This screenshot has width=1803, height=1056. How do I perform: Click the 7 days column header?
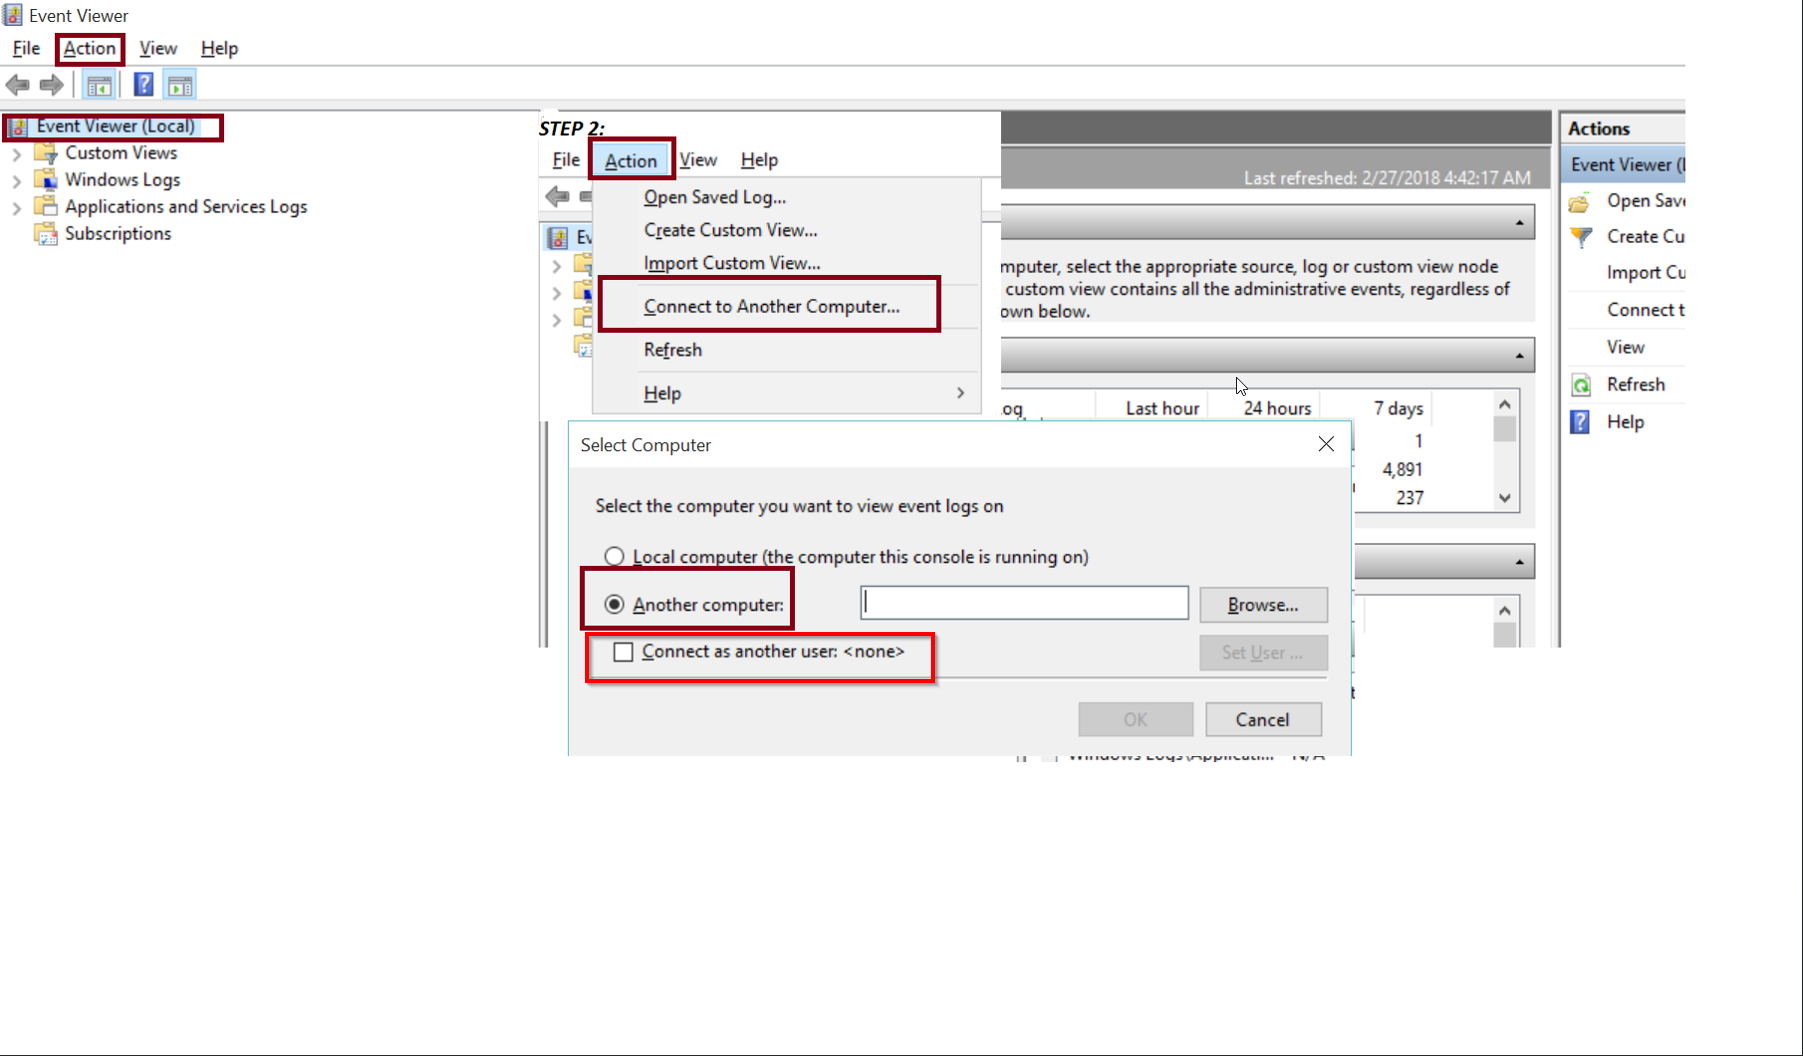click(x=1398, y=408)
